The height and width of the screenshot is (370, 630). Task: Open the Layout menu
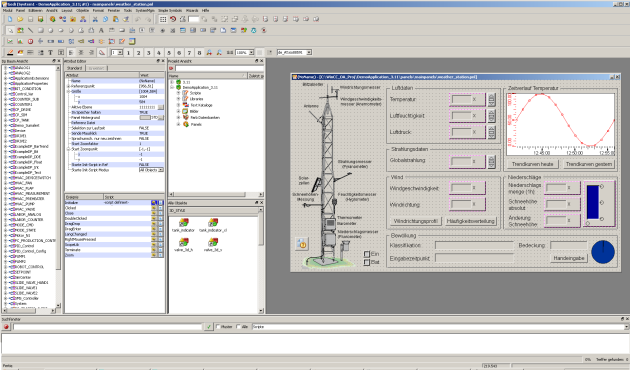[x=67, y=10]
